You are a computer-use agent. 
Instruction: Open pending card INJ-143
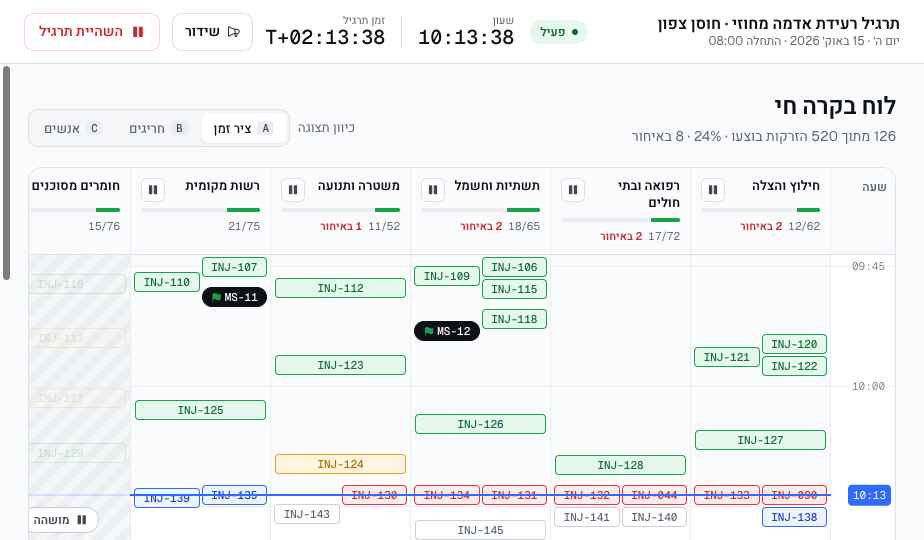click(x=306, y=514)
